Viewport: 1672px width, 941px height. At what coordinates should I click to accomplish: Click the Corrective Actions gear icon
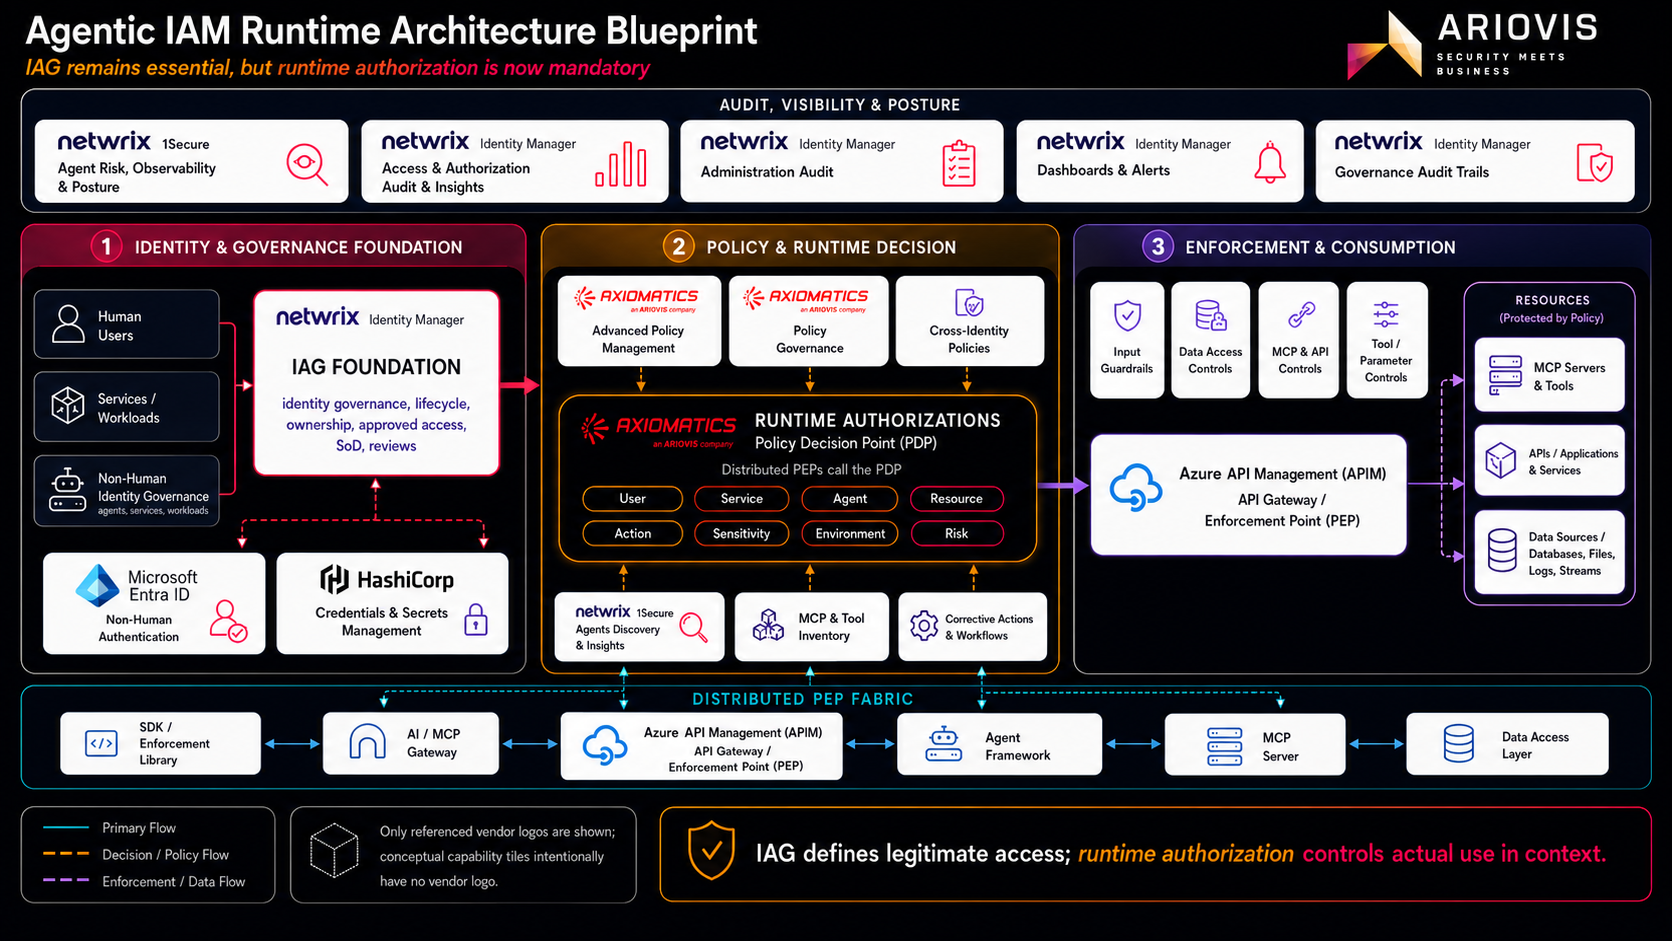923,626
